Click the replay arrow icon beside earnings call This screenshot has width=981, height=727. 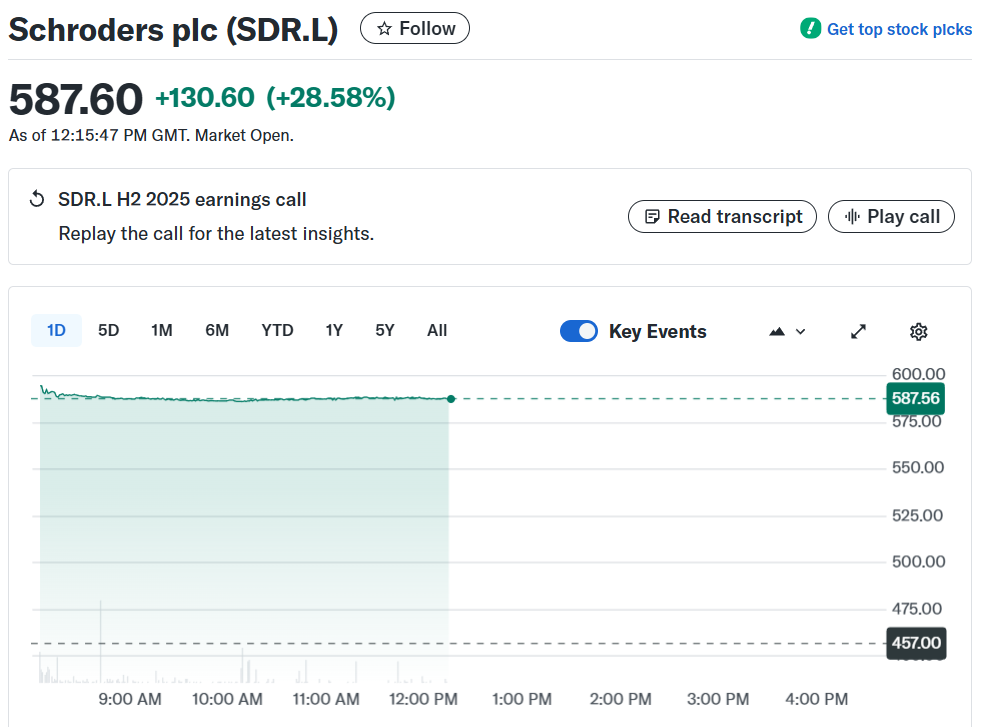37,199
